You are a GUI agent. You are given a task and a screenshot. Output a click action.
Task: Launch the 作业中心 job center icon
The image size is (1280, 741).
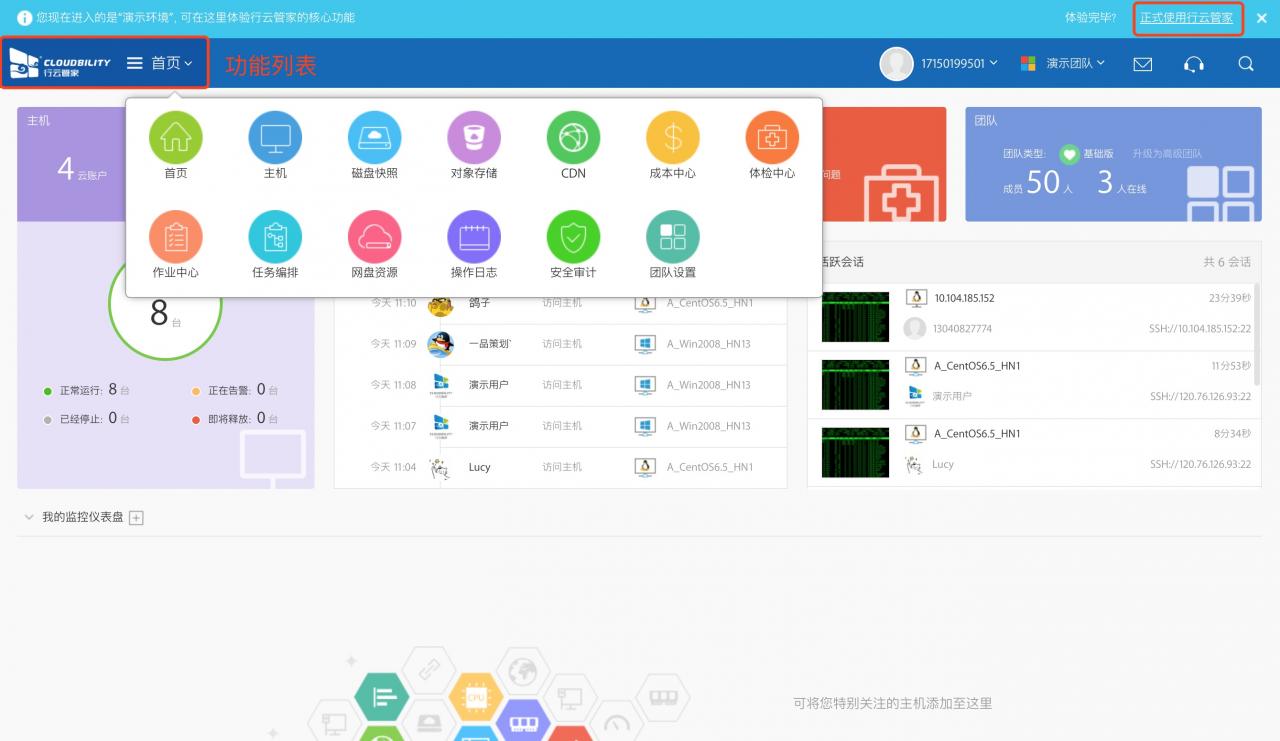(176, 237)
